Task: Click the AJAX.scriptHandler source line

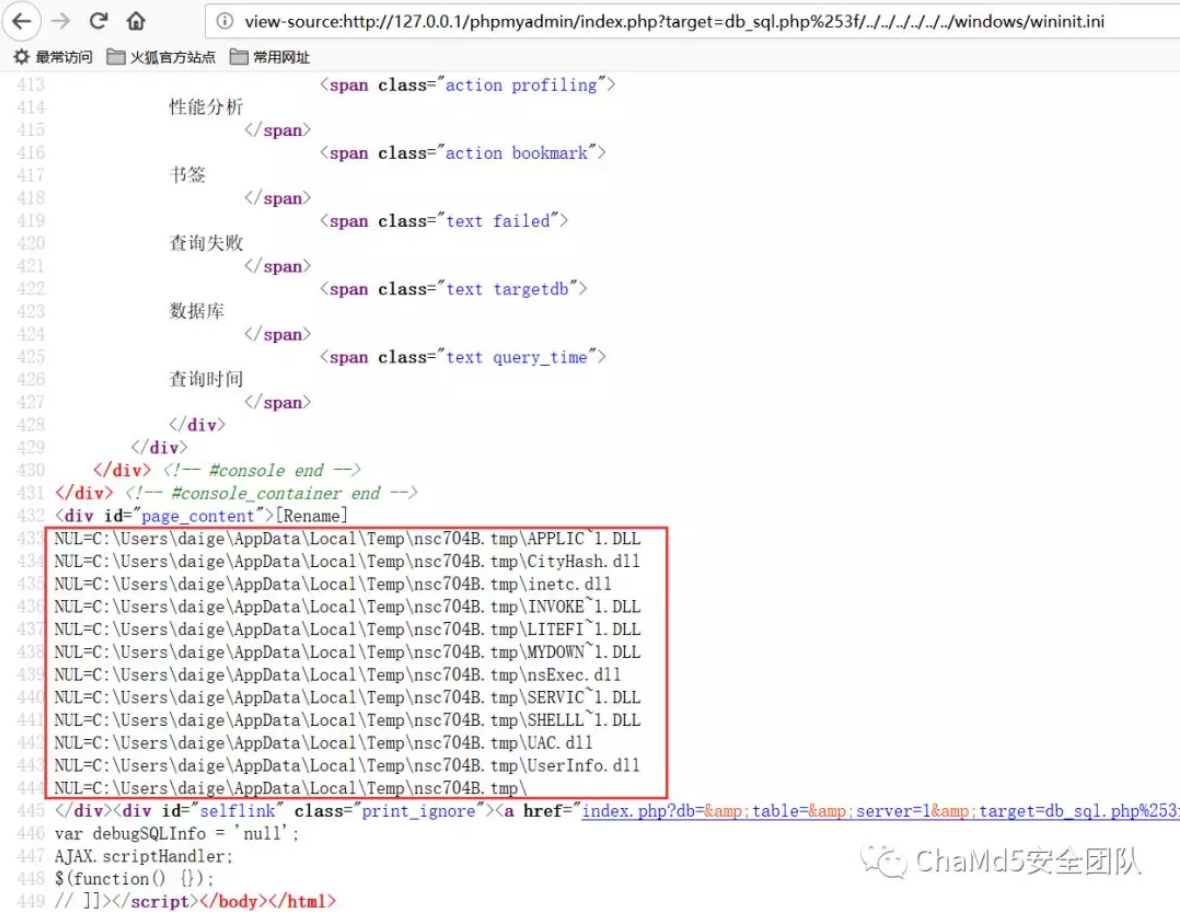Action: pos(144,856)
